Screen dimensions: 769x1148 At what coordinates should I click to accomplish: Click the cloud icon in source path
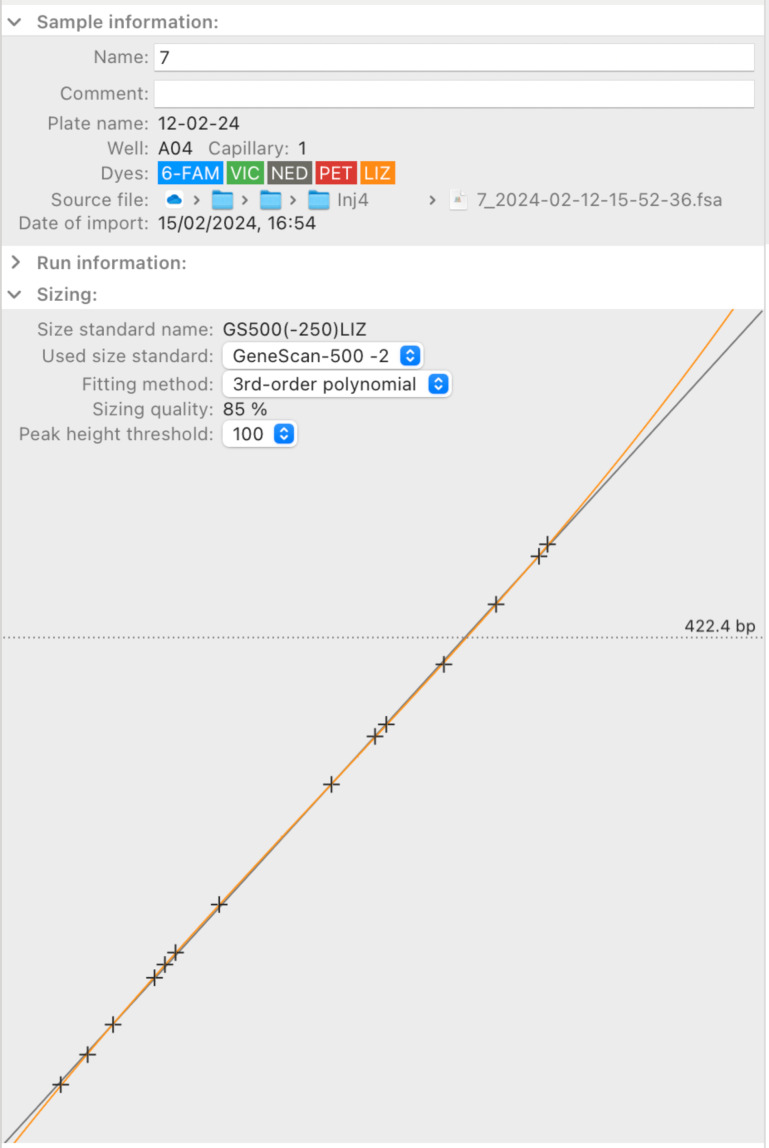point(174,199)
